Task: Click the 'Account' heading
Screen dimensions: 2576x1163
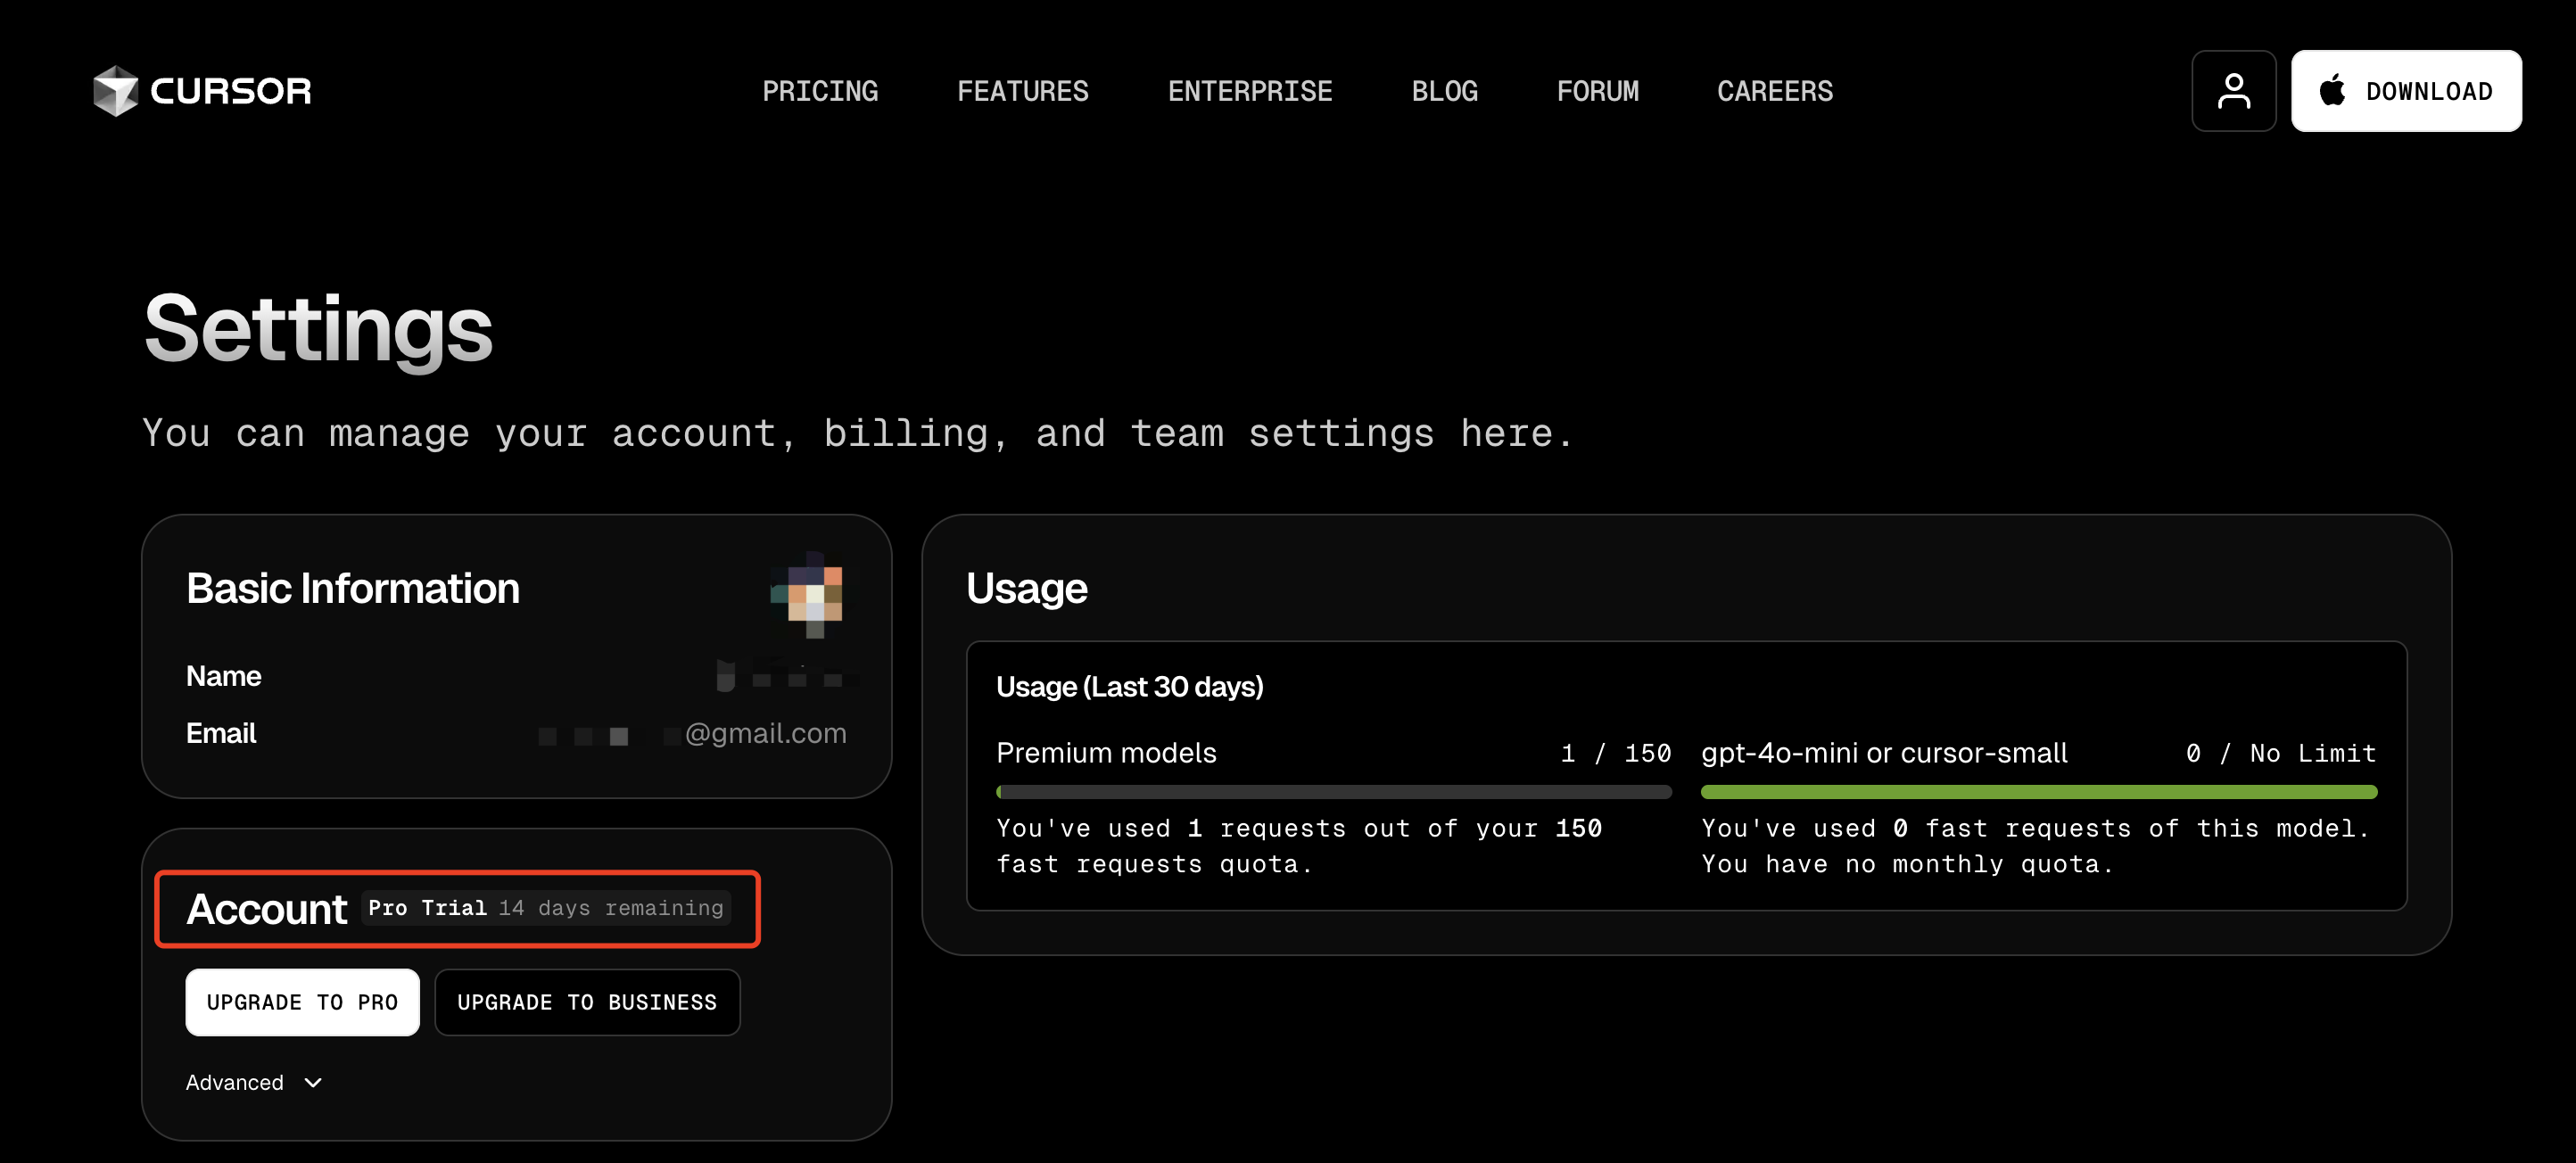Action: point(266,909)
